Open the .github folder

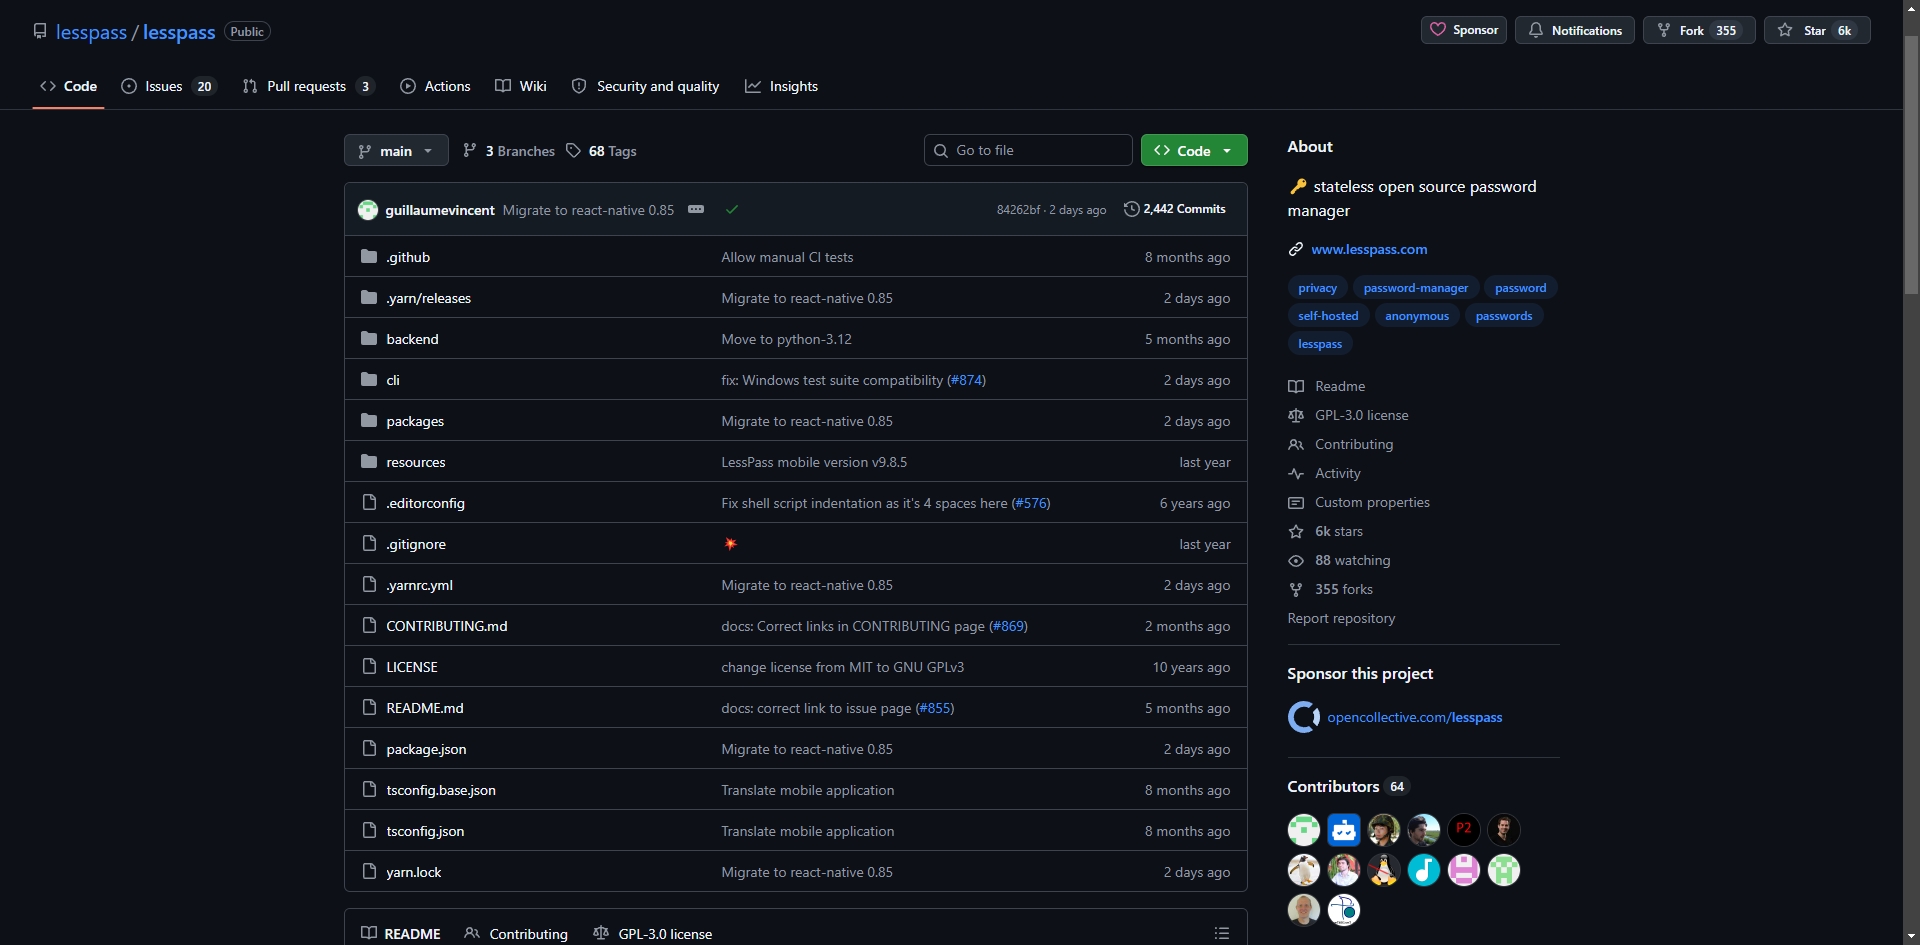(408, 257)
